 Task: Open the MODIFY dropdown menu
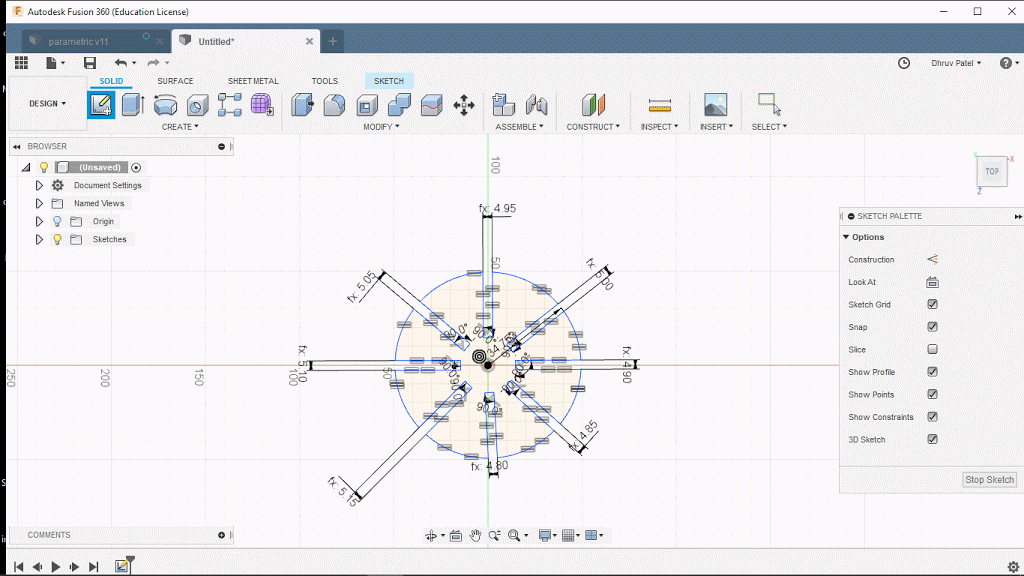pyautogui.click(x=381, y=127)
